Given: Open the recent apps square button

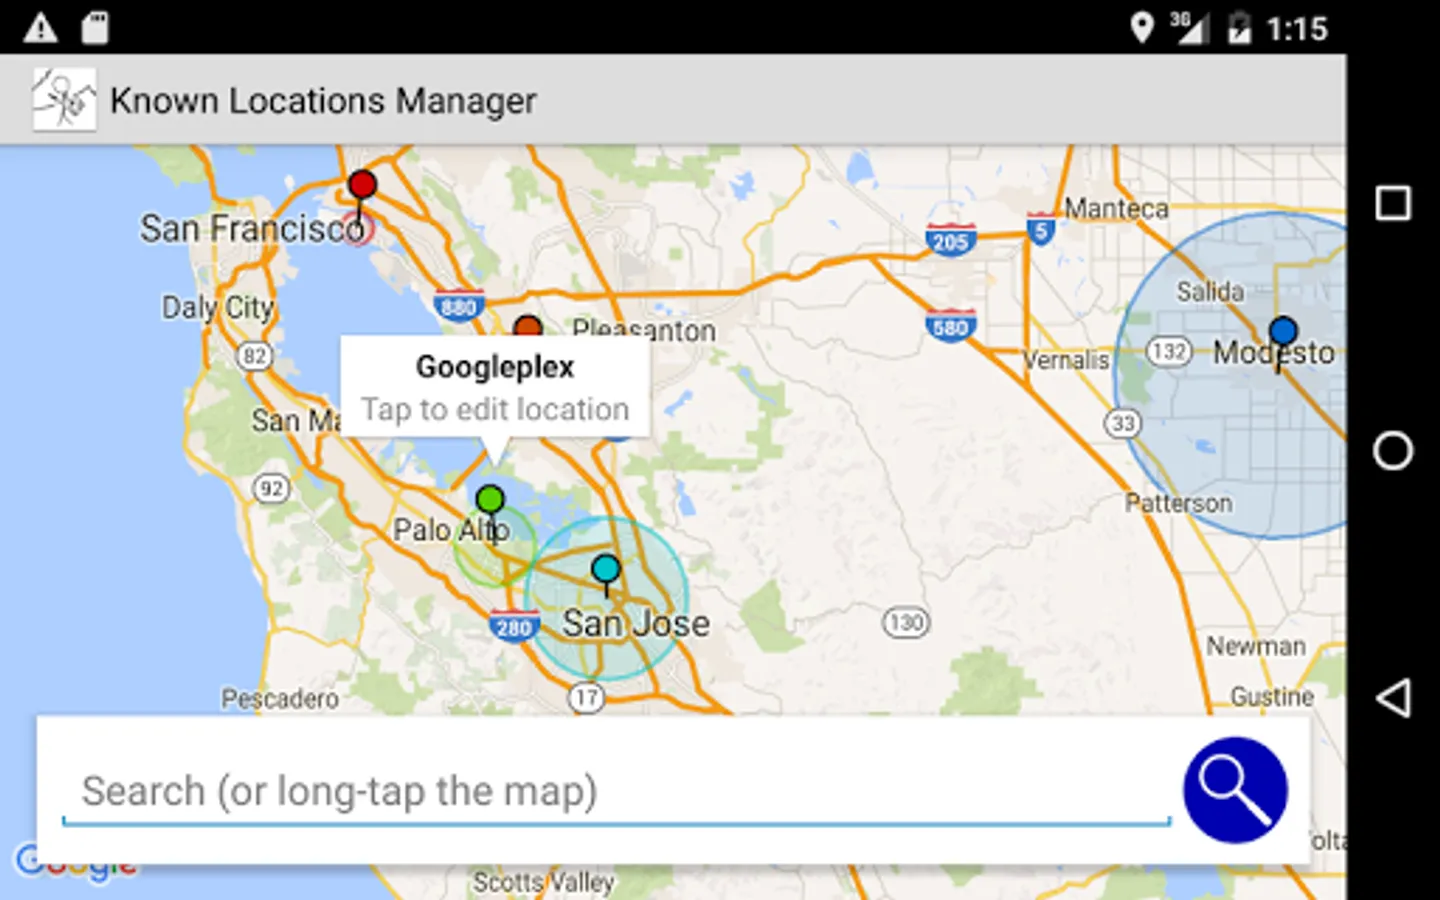Looking at the screenshot, I should click(1393, 203).
